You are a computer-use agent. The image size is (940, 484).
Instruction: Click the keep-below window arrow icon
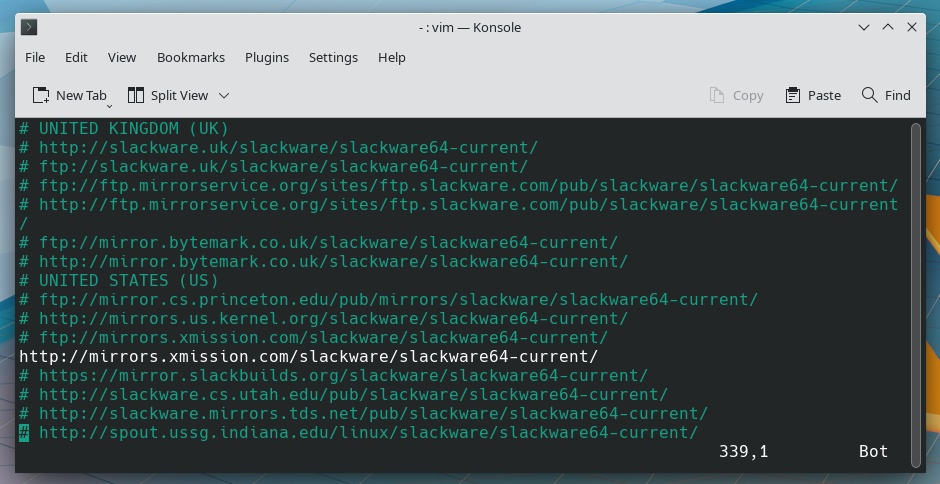point(864,28)
